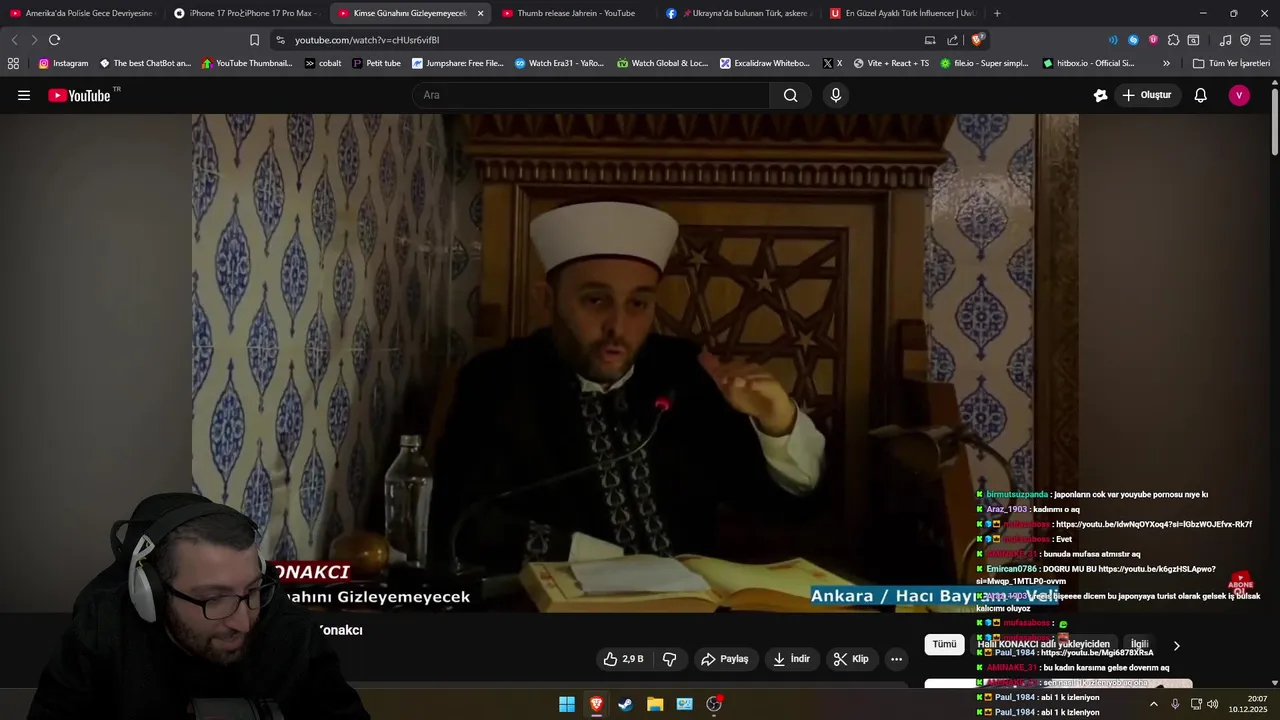1280x720 pixels.
Task: Close the current Kimse Günahını Gizleyemeyecek tab
Action: click(x=481, y=13)
